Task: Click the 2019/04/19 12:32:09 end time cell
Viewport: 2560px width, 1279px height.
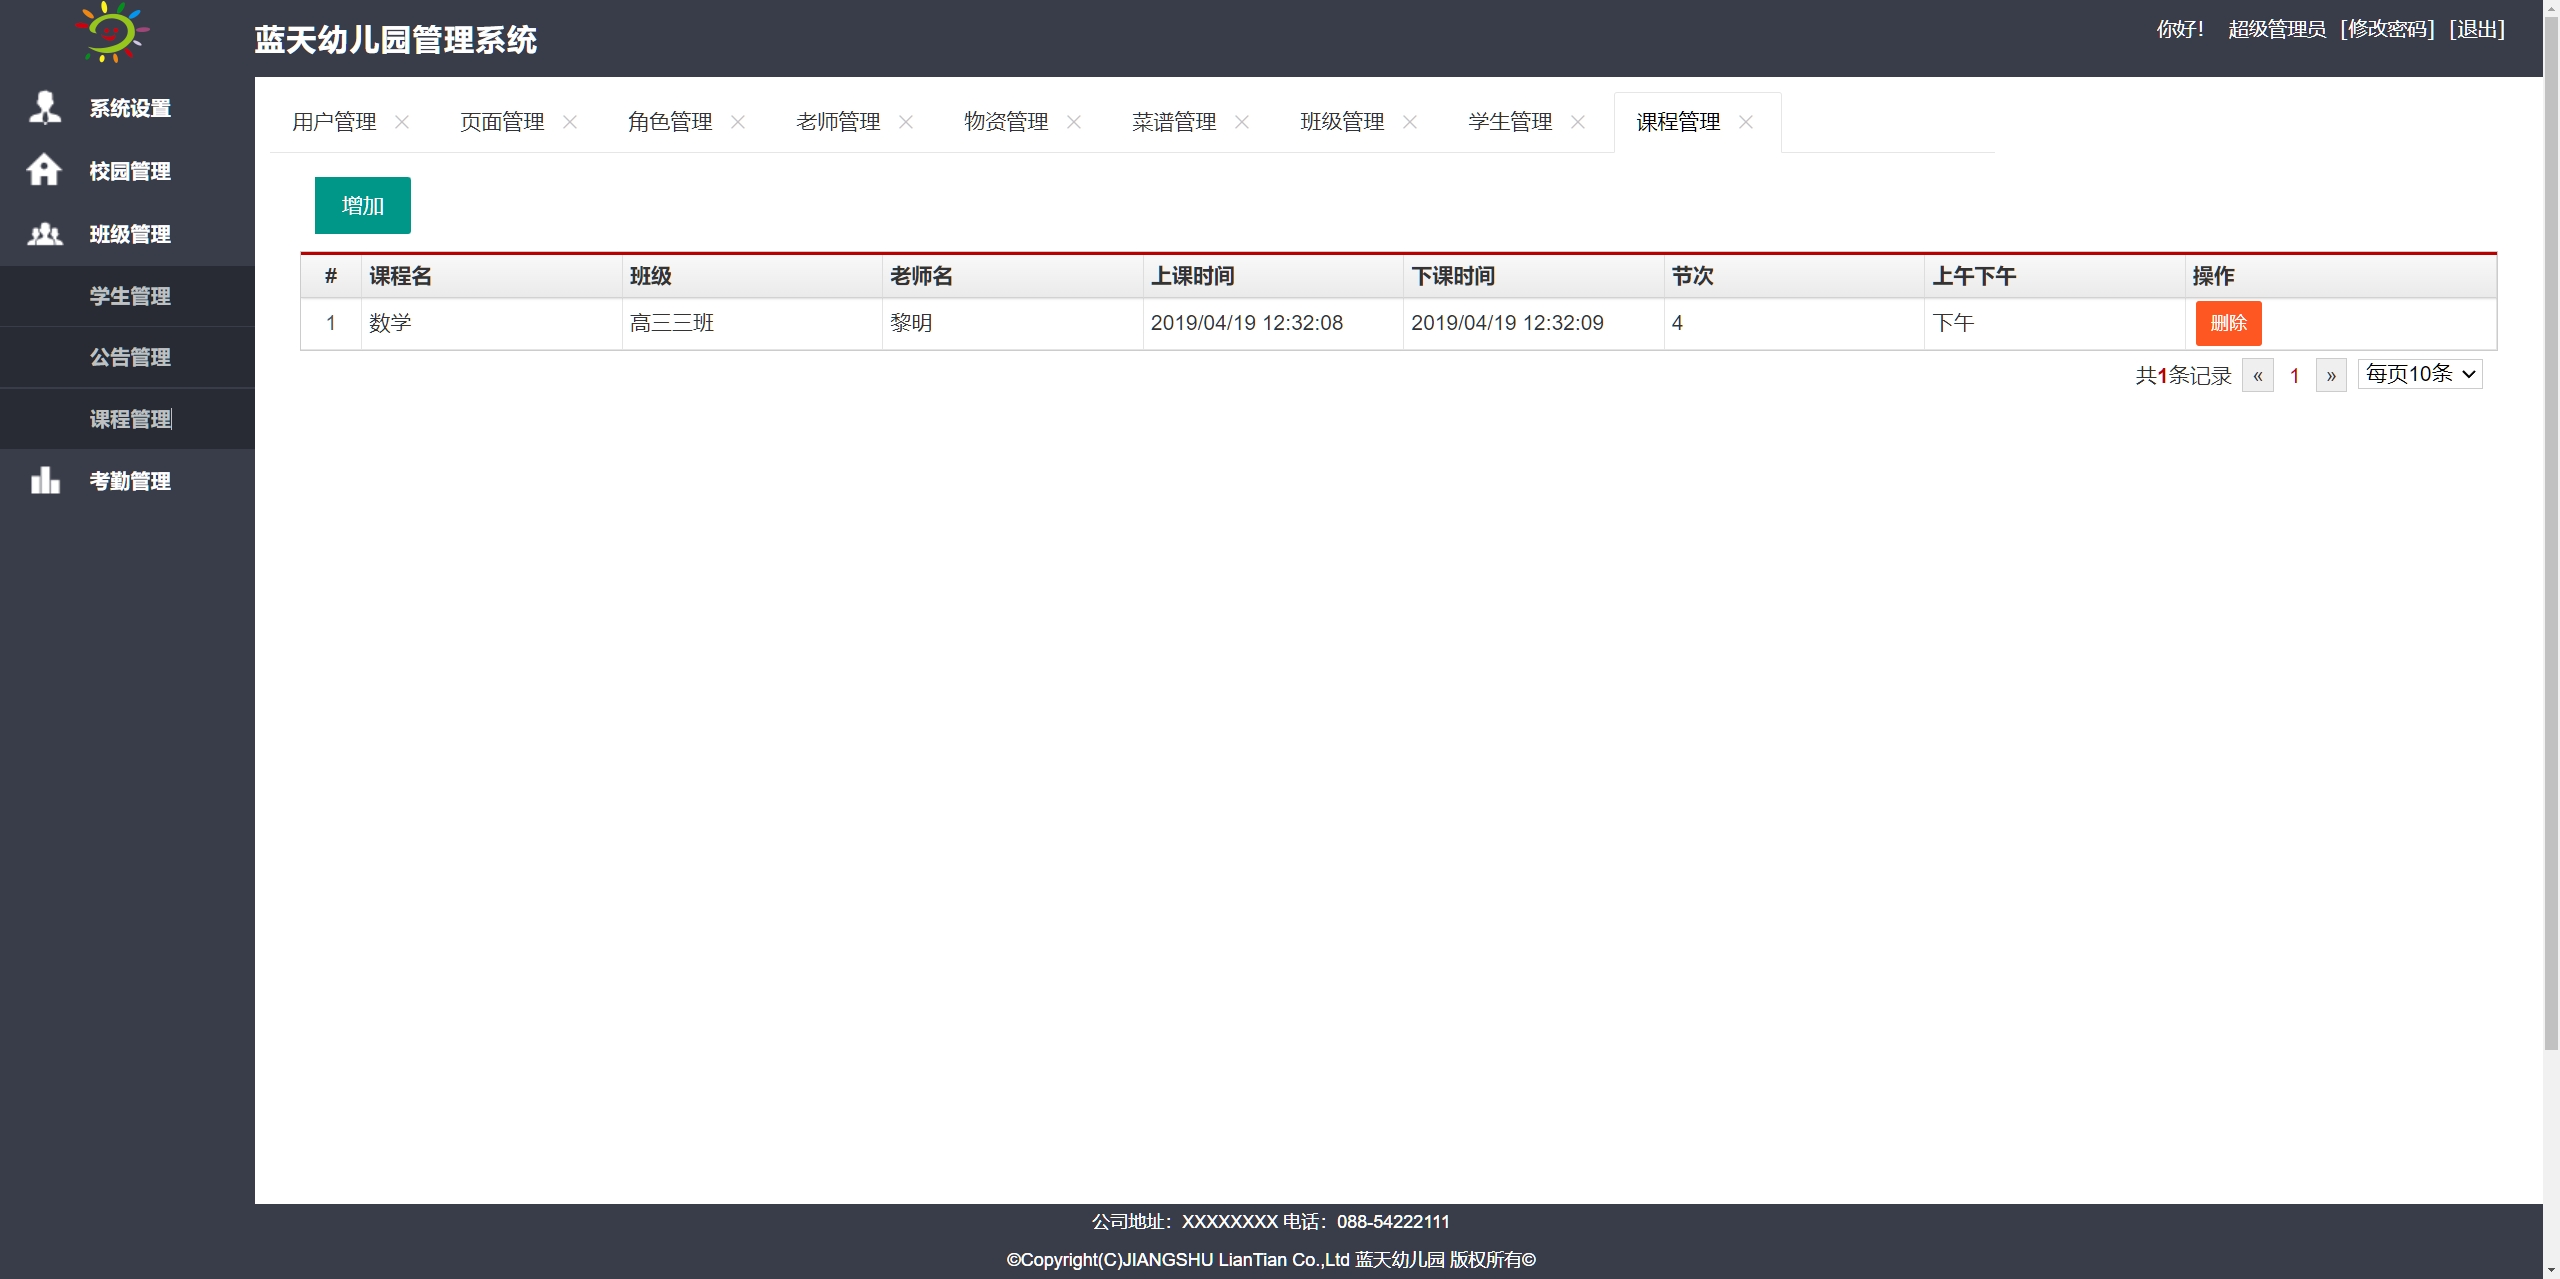Action: tap(1533, 323)
